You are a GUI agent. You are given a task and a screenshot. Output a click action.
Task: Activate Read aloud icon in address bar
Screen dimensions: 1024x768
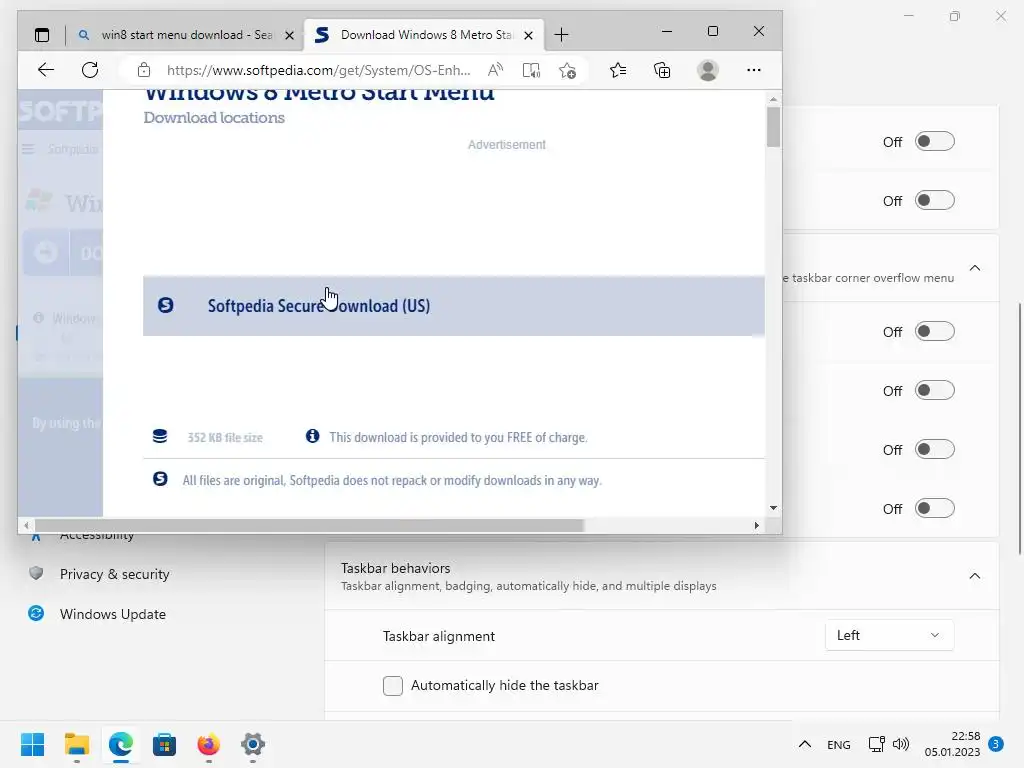click(x=496, y=70)
